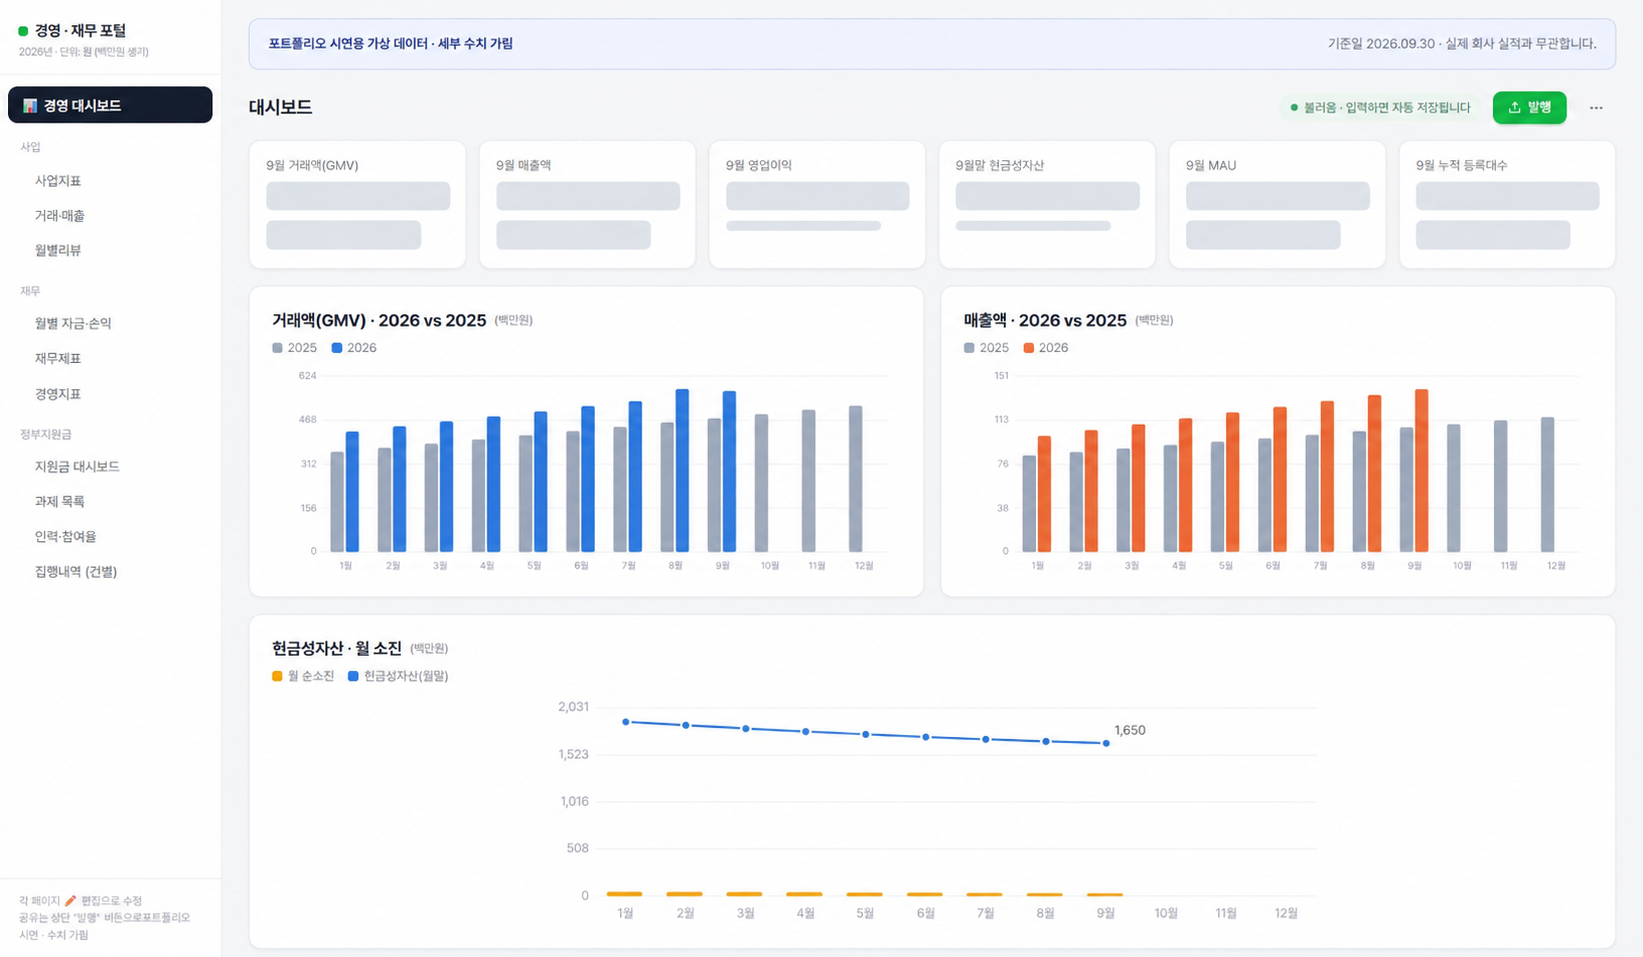Select the active 경영 대시보드 item
The image size is (1643, 957).
tap(110, 105)
